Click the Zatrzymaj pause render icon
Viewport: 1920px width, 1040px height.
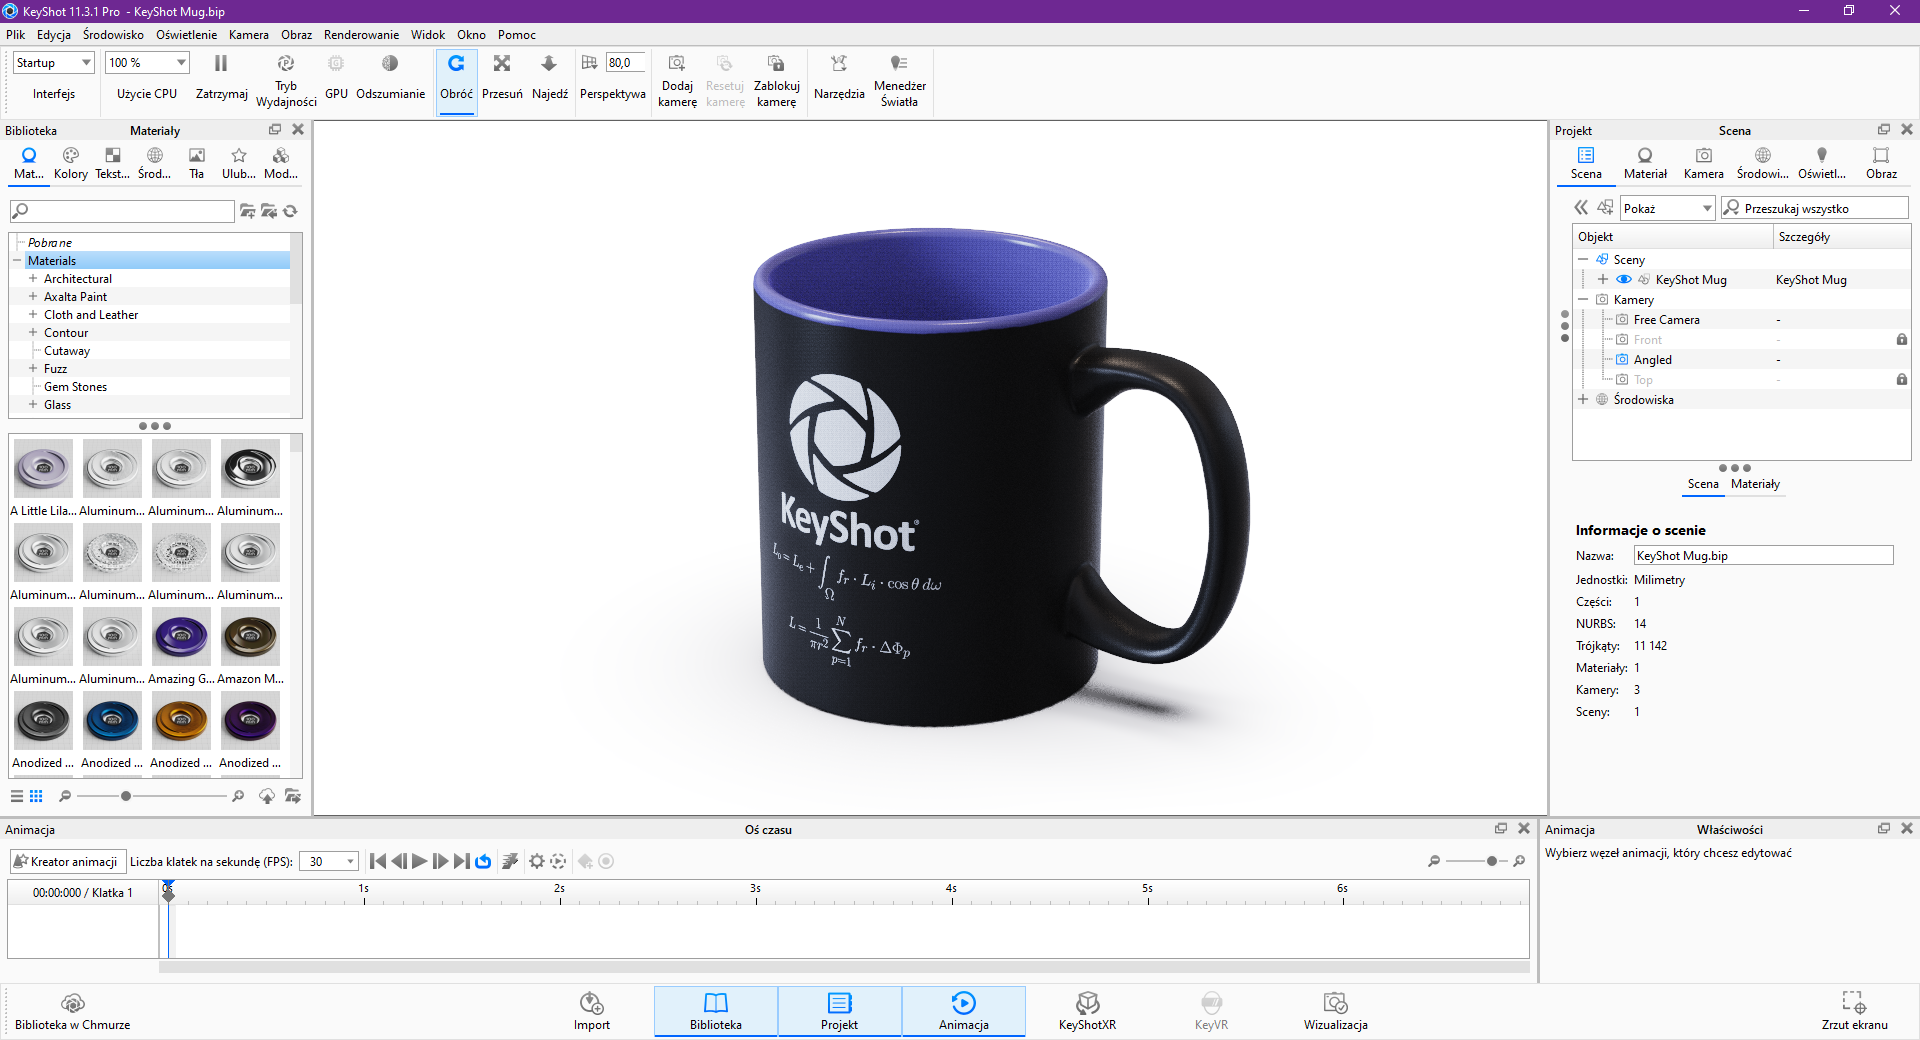pyautogui.click(x=221, y=64)
